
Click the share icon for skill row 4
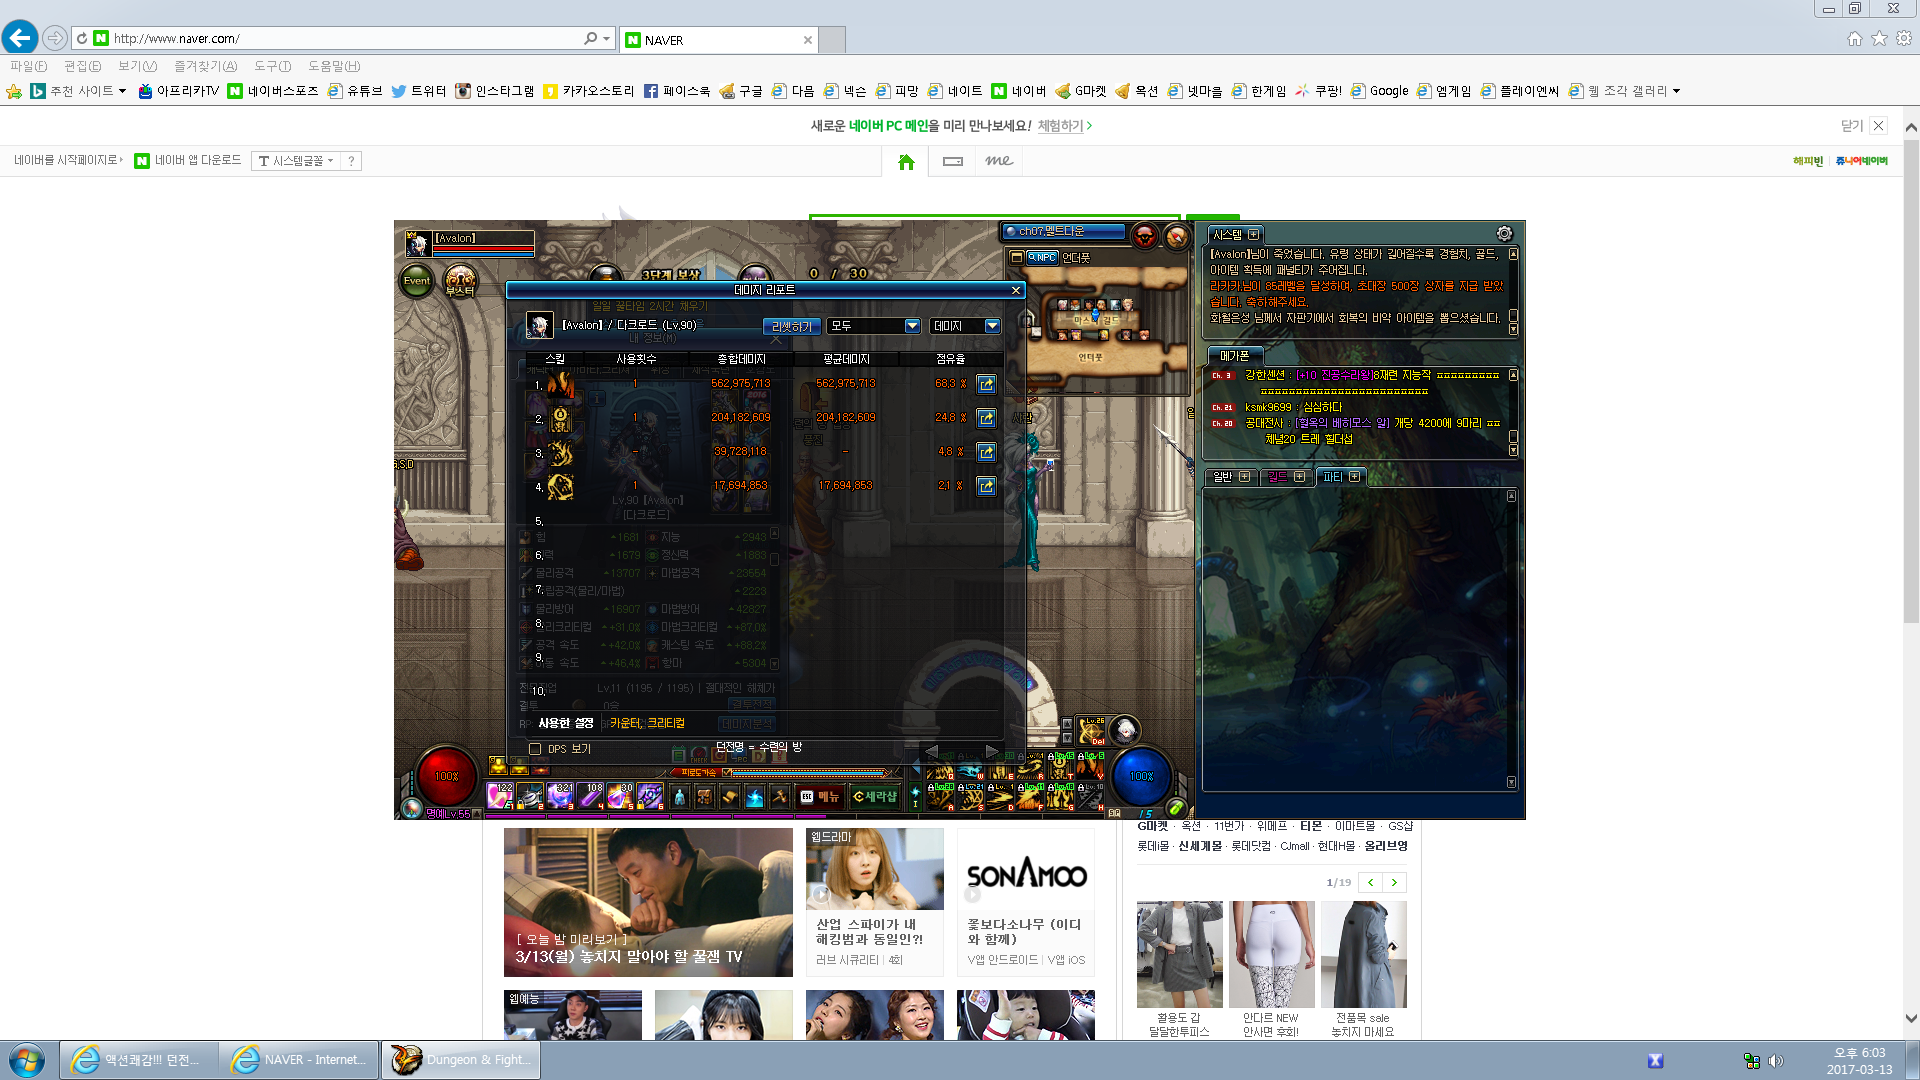[x=986, y=486]
